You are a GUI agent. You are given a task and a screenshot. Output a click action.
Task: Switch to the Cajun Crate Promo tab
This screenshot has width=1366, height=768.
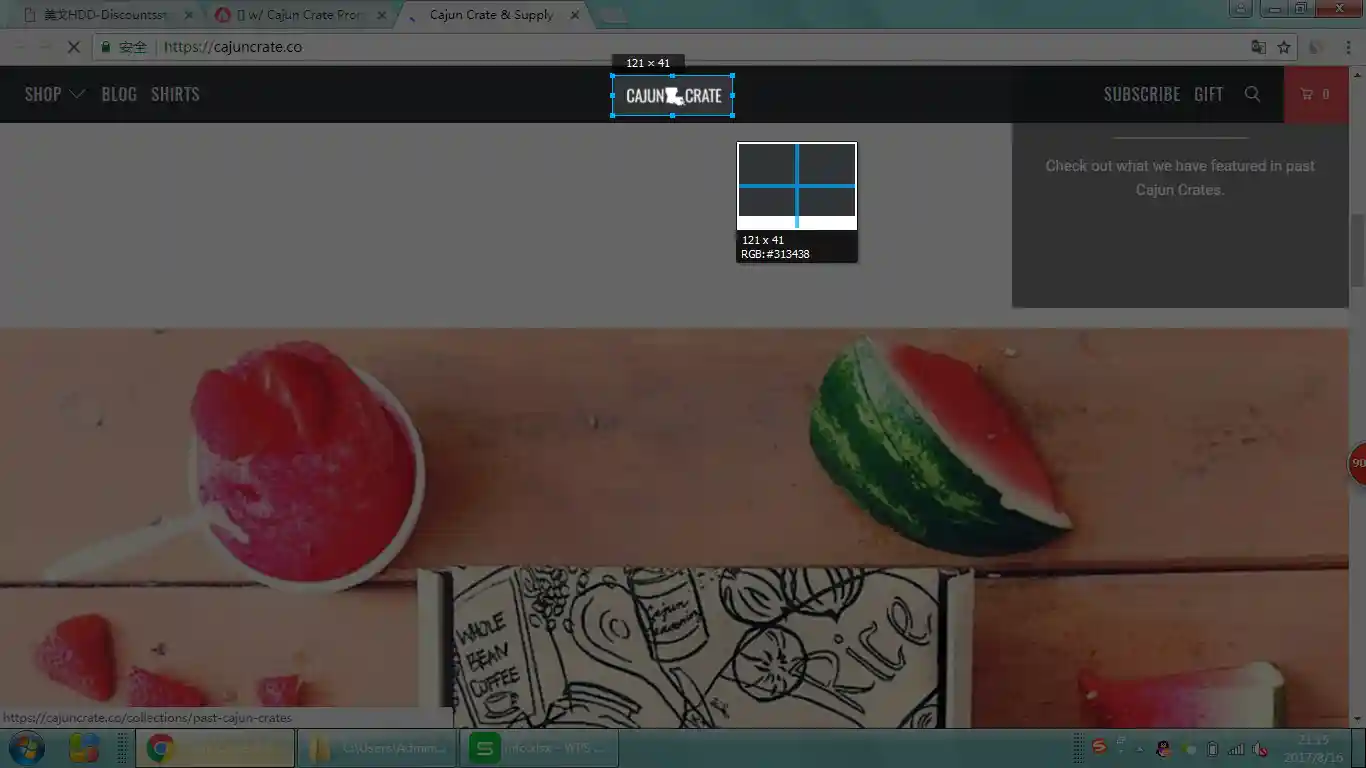(x=300, y=15)
